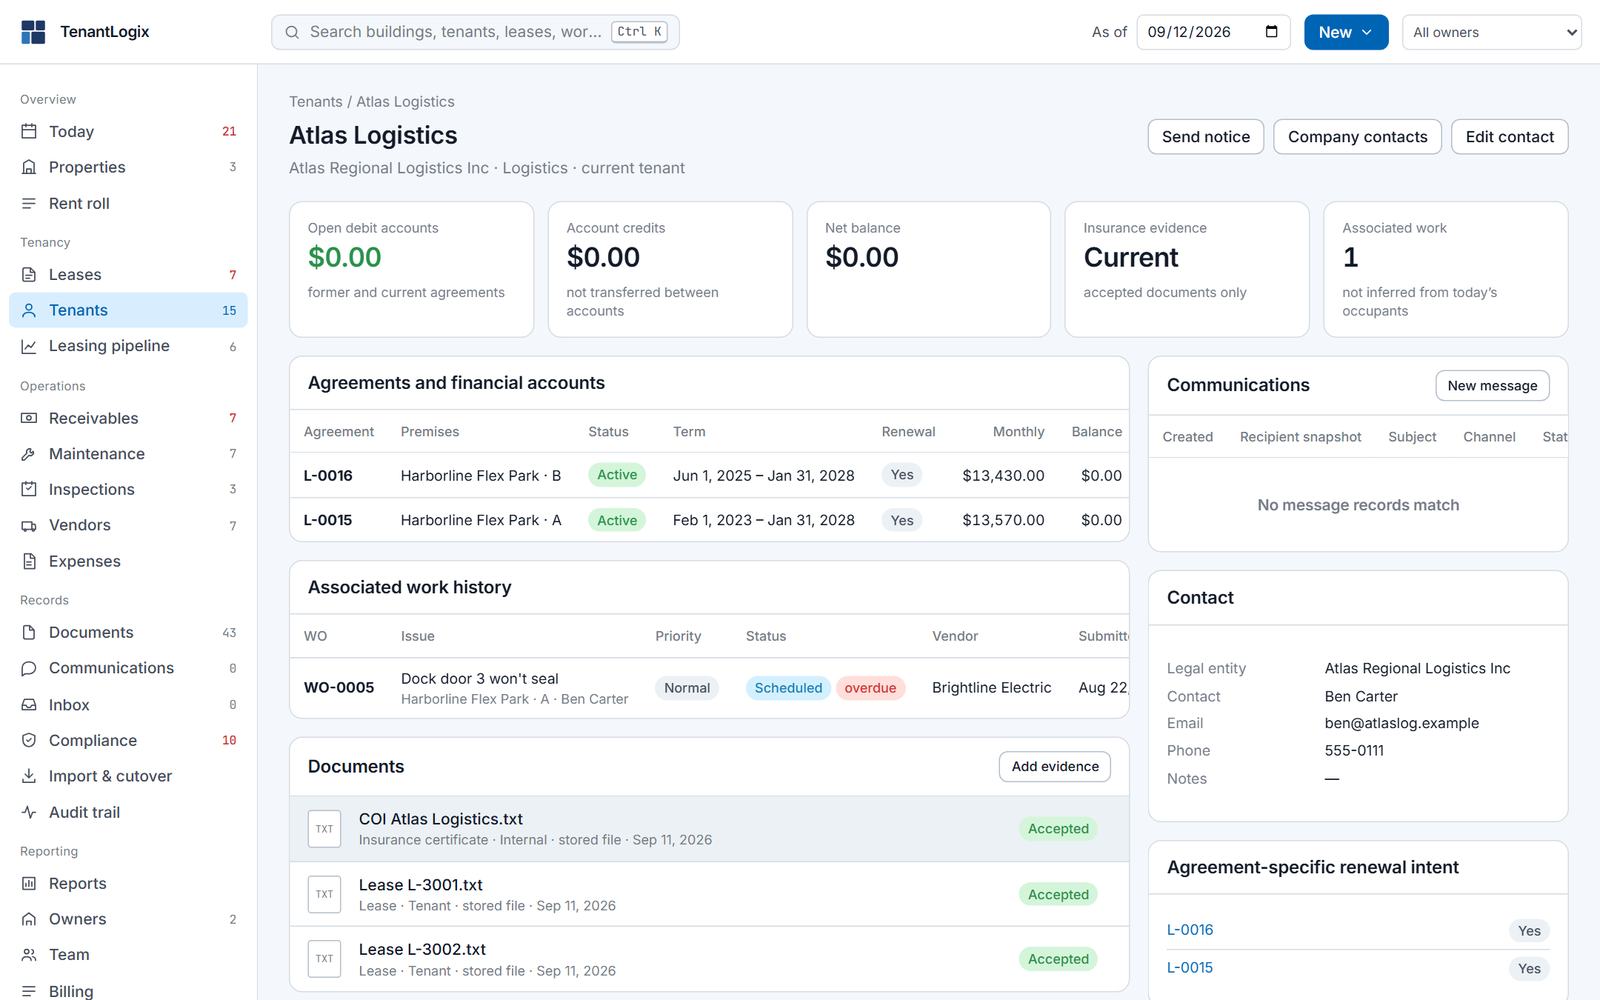Go to Audit trail
The height and width of the screenshot is (1000, 1600).
(128, 812)
